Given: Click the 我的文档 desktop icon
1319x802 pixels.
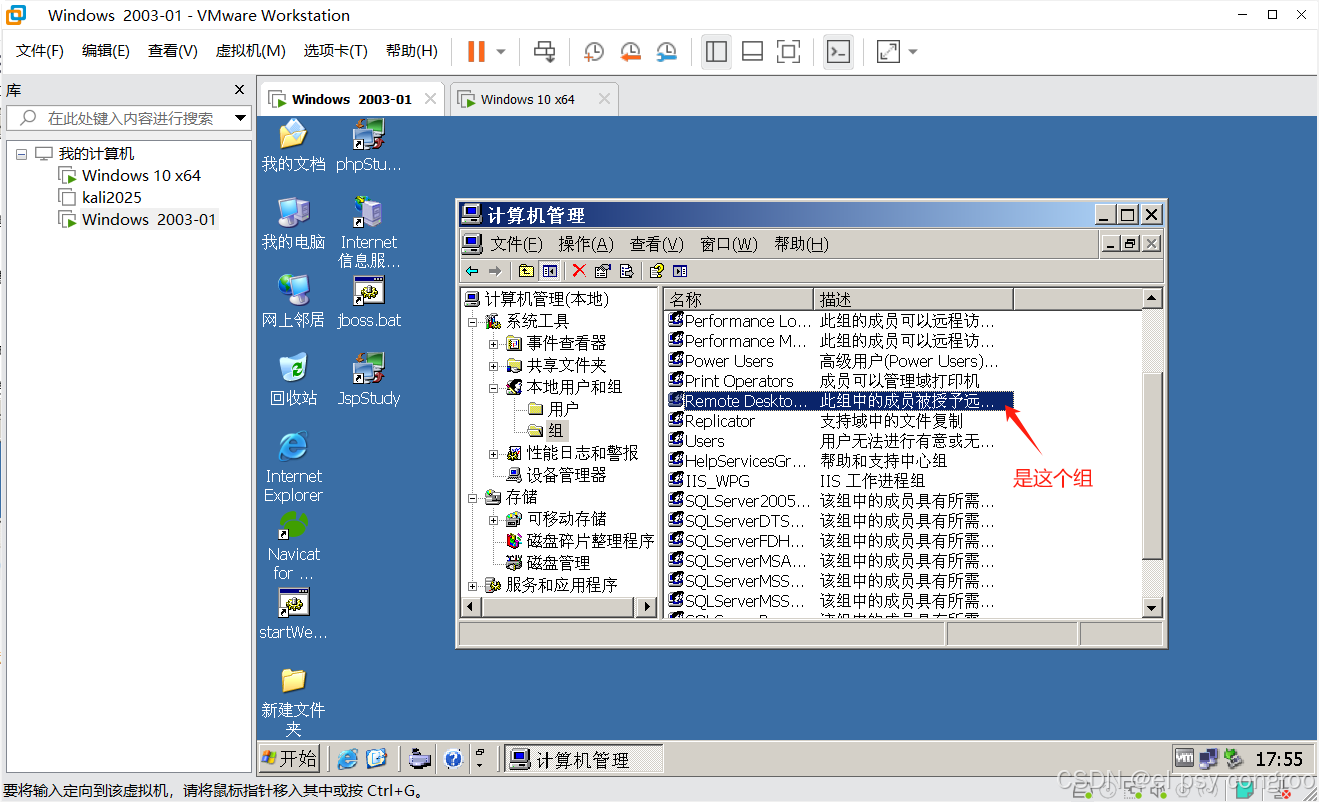Looking at the screenshot, I should click(x=293, y=146).
